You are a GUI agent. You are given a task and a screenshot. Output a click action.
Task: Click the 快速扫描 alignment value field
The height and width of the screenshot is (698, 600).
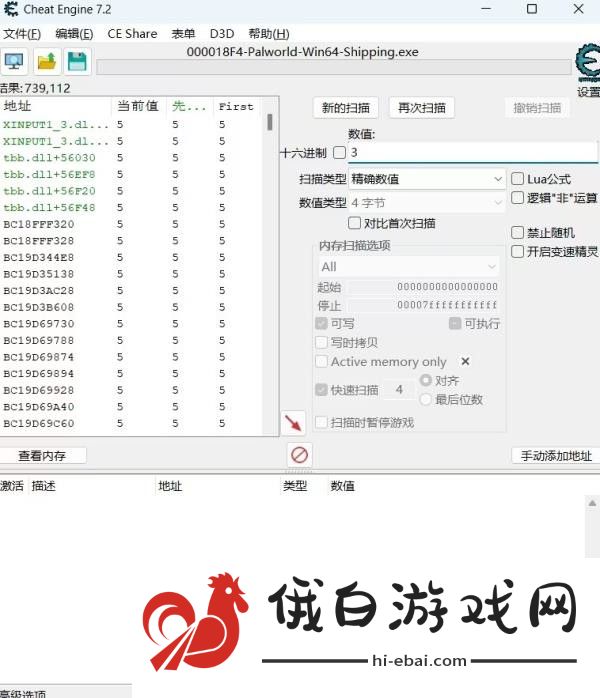pyautogui.click(x=399, y=390)
